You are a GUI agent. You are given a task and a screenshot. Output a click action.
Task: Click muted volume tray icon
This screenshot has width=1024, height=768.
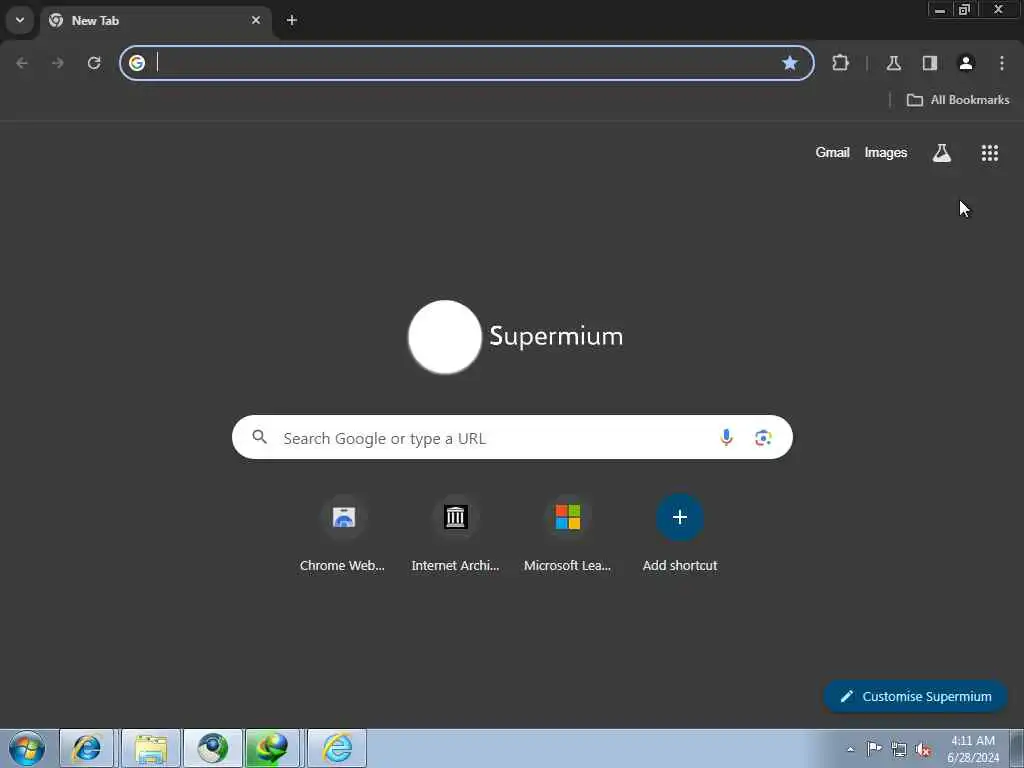923,749
